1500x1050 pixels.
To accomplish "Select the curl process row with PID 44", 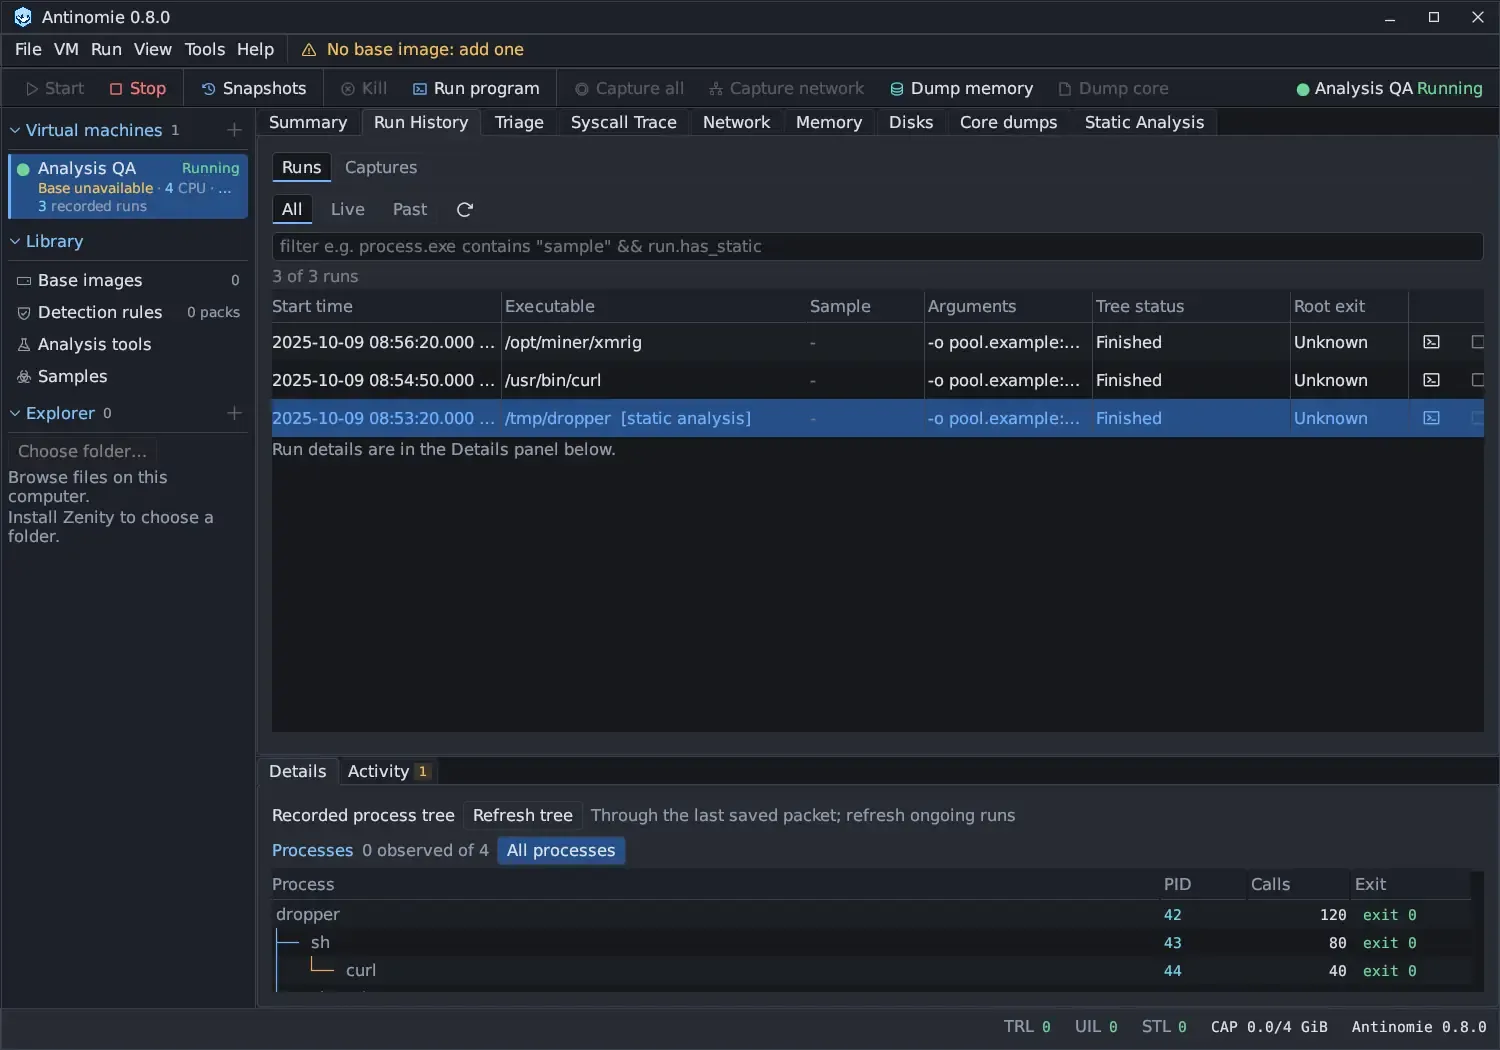I will pyautogui.click(x=871, y=970).
